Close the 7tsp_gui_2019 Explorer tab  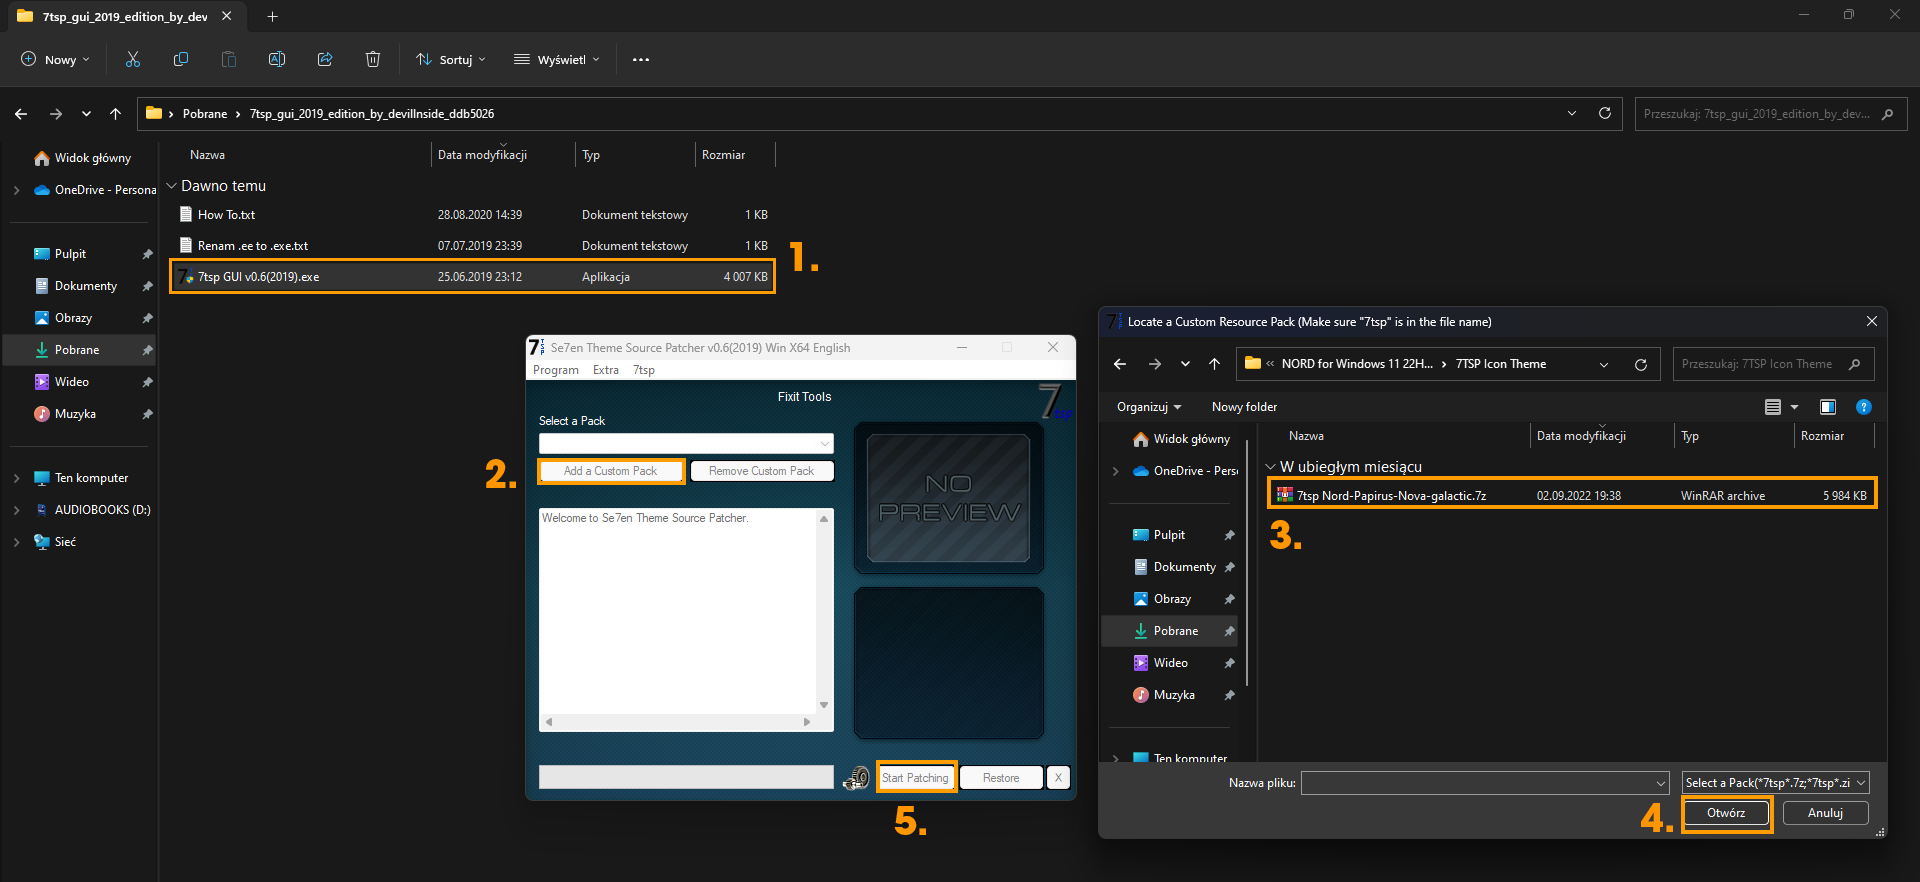pyautogui.click(x=227, y=16)
